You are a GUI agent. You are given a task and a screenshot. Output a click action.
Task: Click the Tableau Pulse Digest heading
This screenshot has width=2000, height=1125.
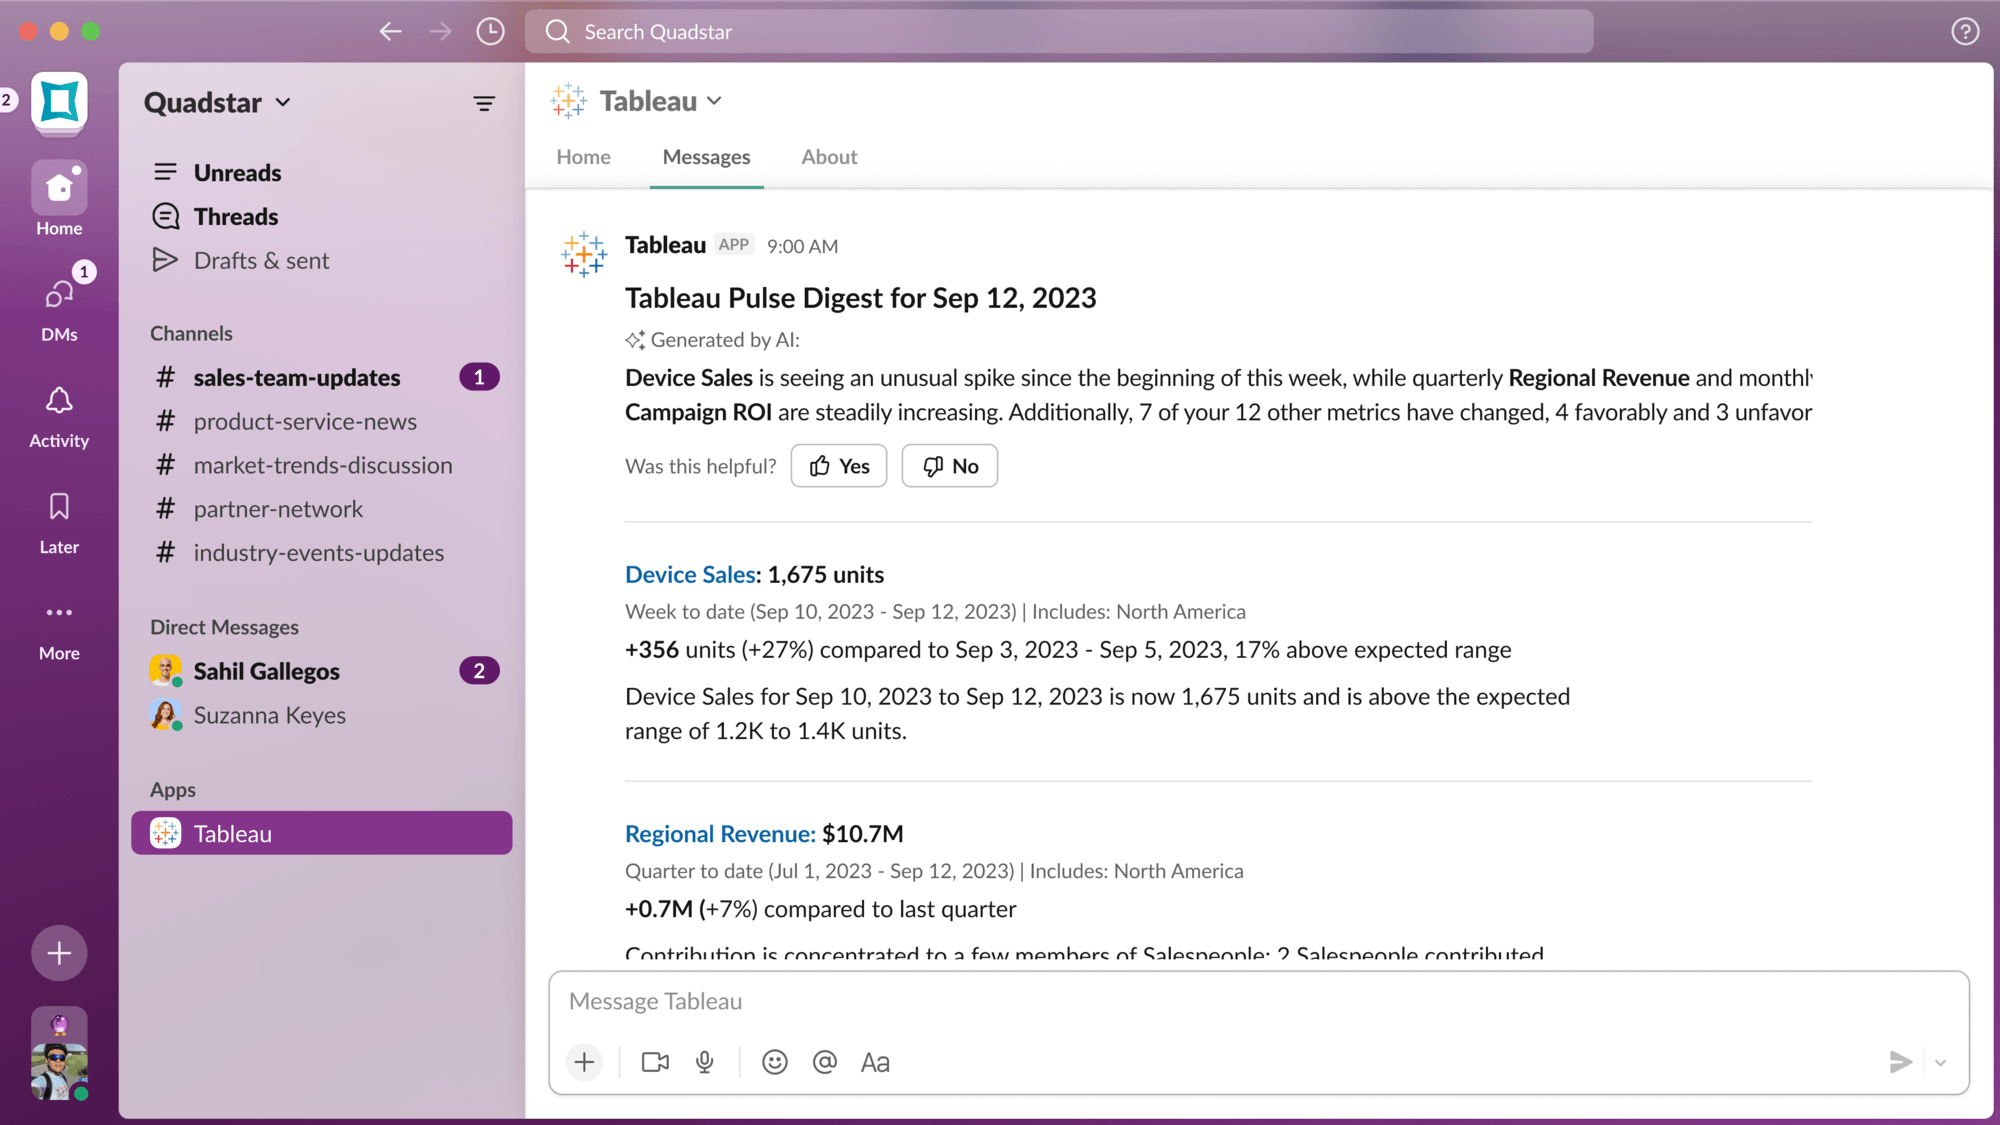pyautogui.click(x=860, y=298)
